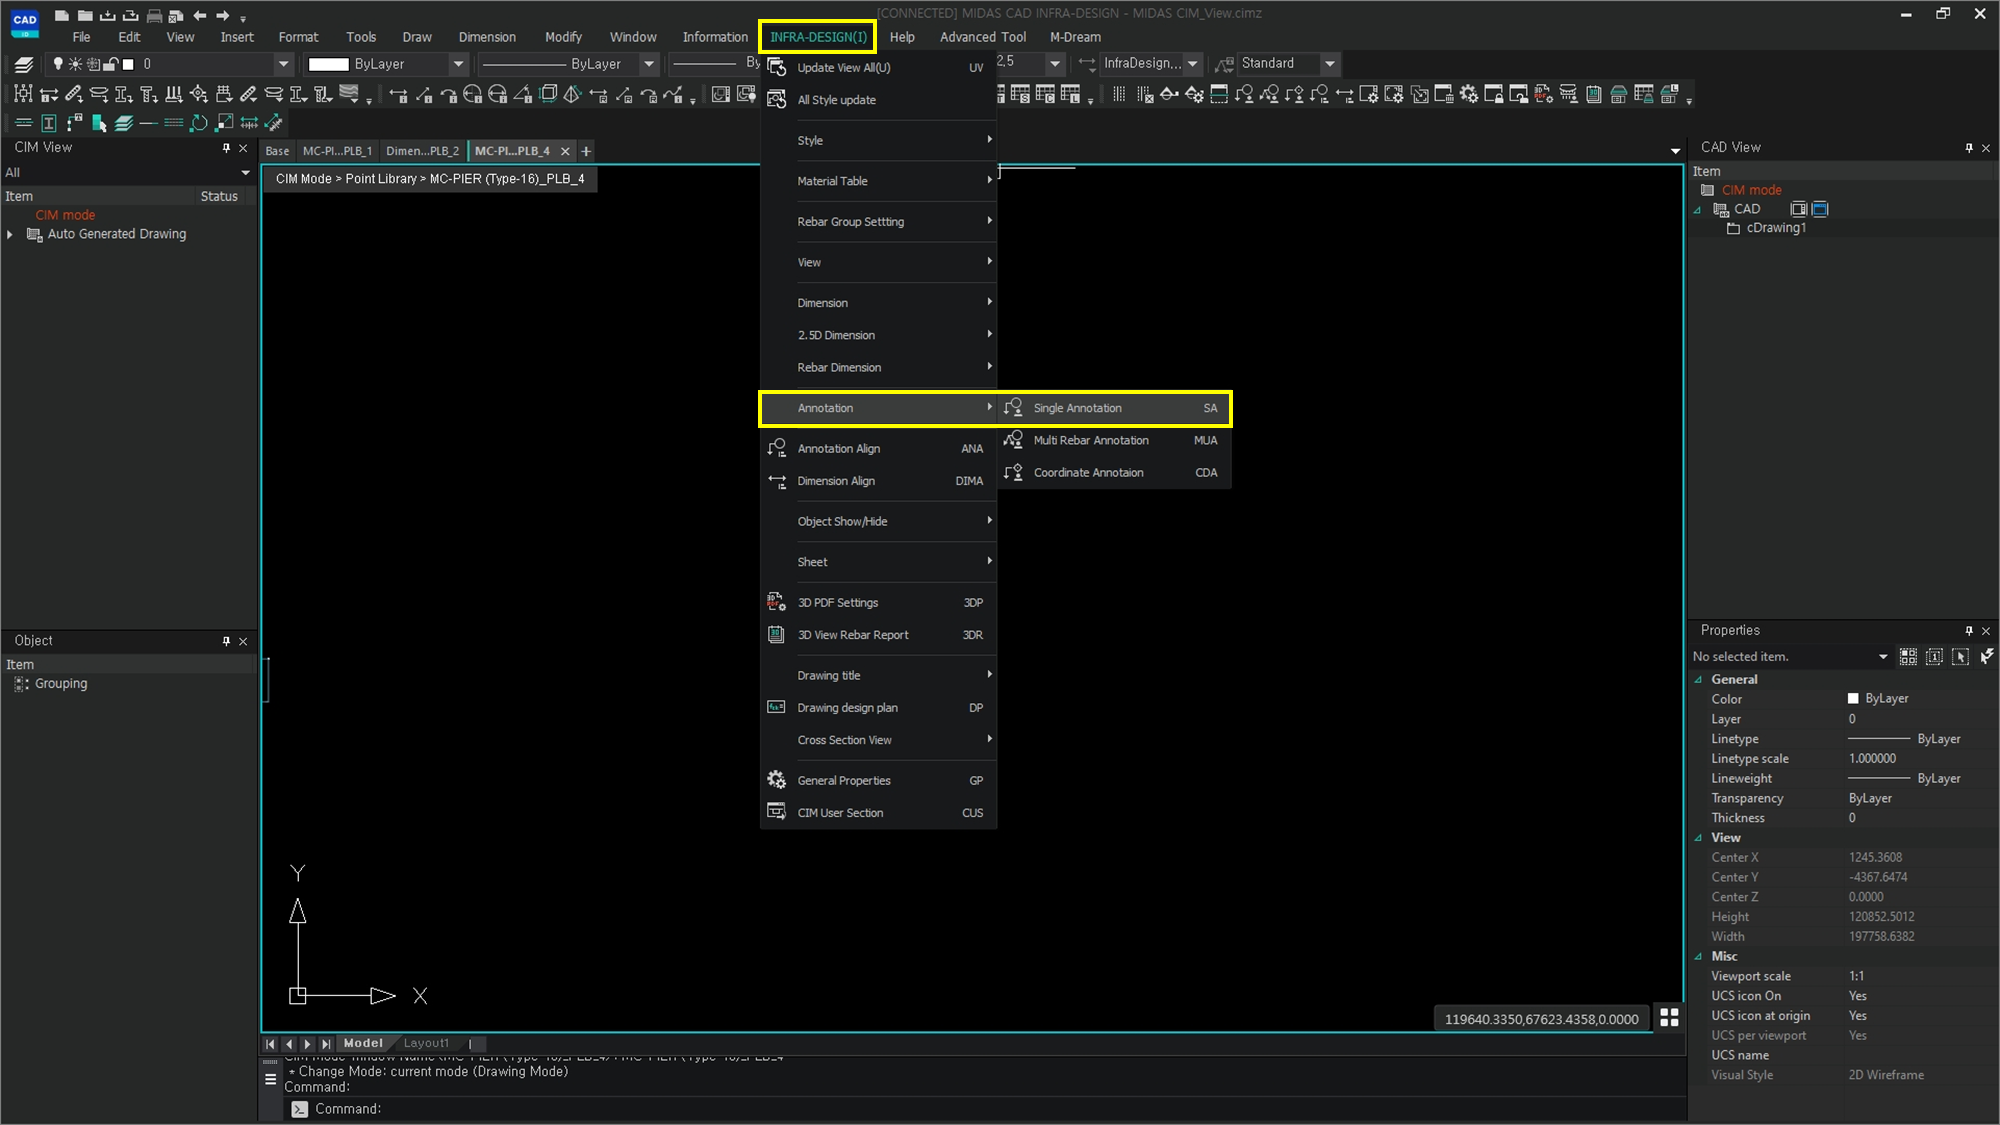Toggle the blue window icon beside CAD item
Viewport: 2000px width, 1125px height.
coord(1820,209)
